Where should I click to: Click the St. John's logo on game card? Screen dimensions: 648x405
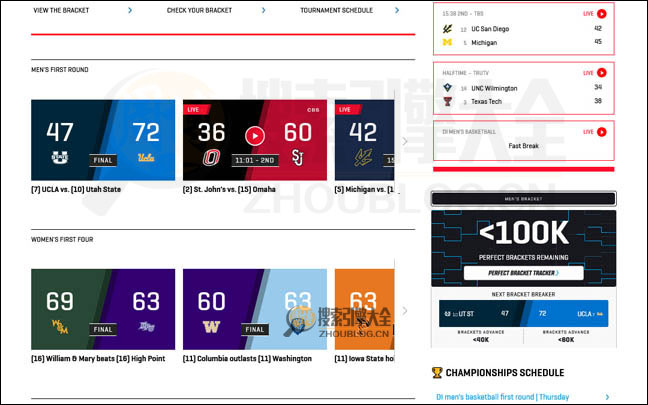[298, 157]
